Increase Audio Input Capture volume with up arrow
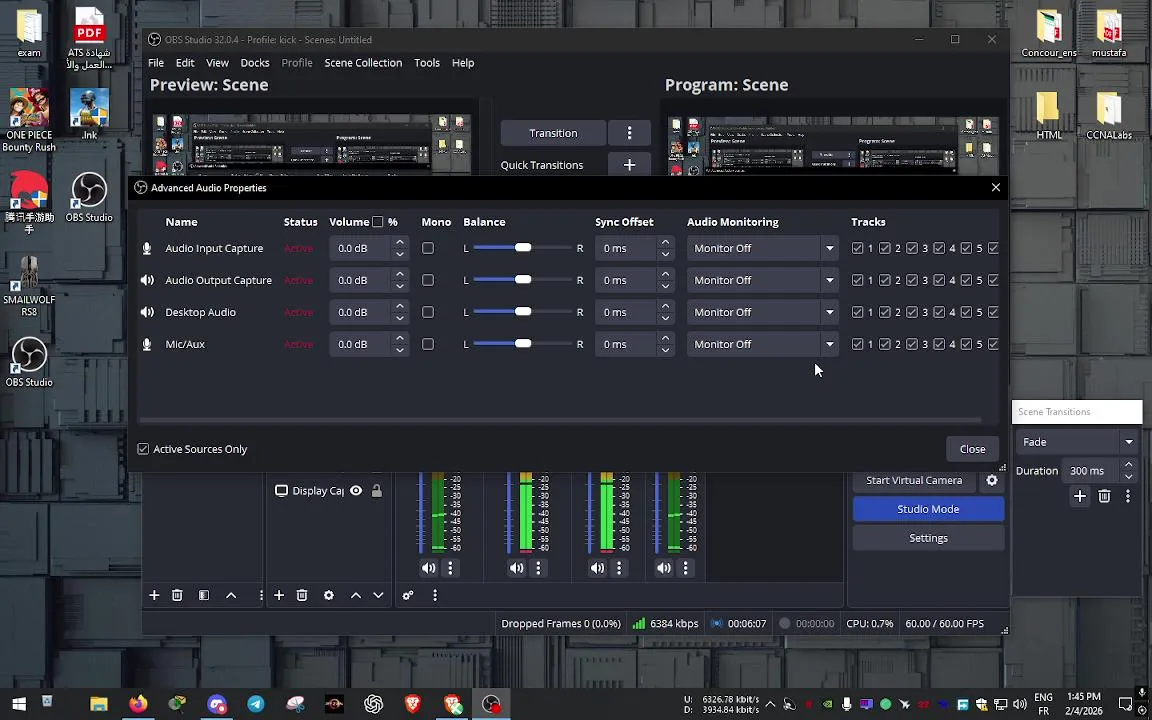Viewport: 1152px width, 720px height. tap(400, 242)
